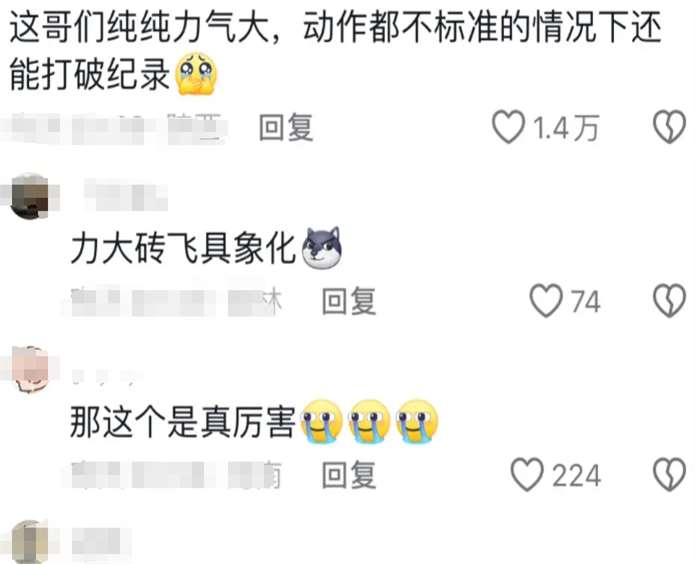Like the 力大砖飞具象化 comment
This screenshot has width=695, height=564.
(546, 301)
